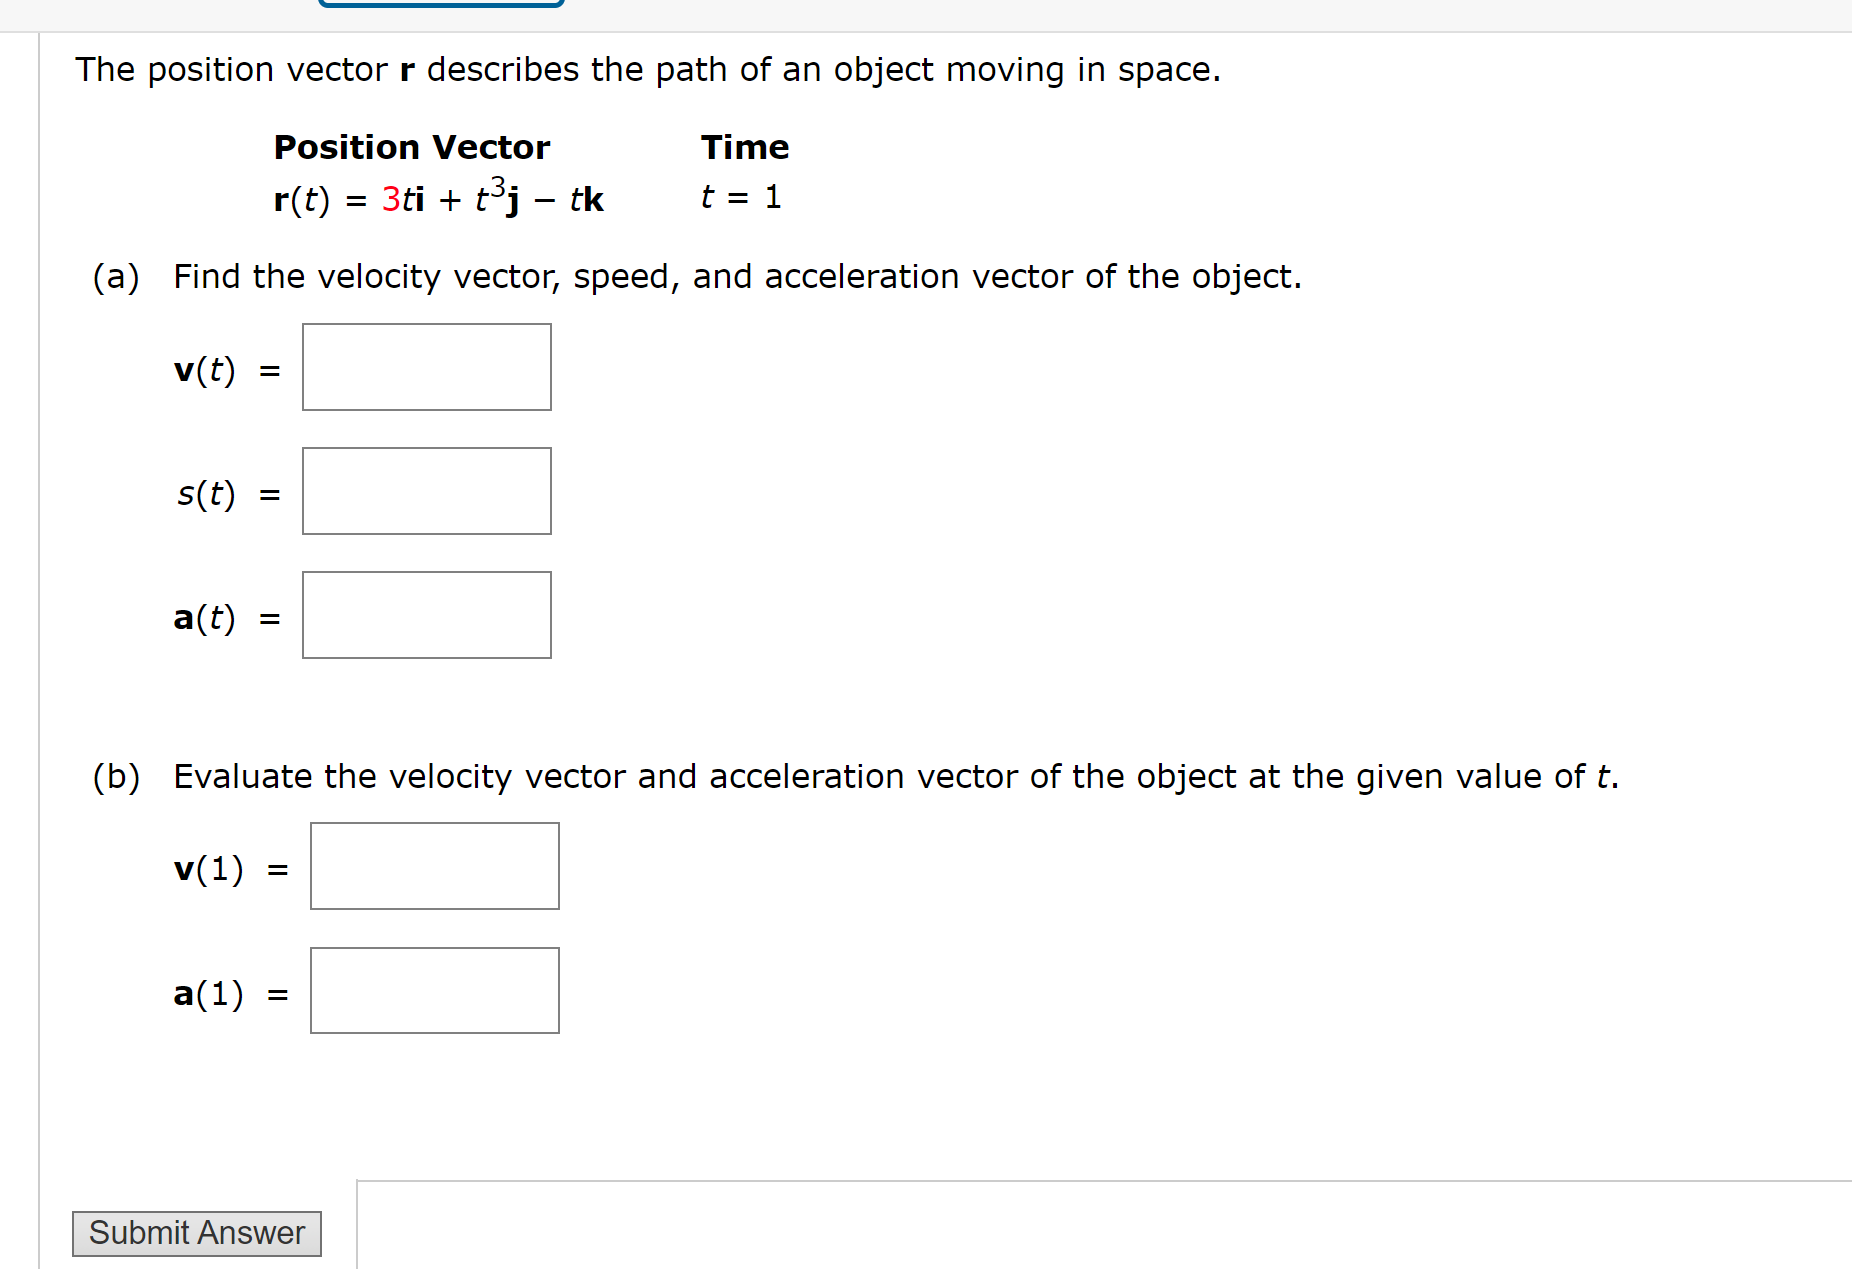Screen dimensions: 1852x1269
Task: Click the a(1) equals label
Action: click(x=228, y=993)
